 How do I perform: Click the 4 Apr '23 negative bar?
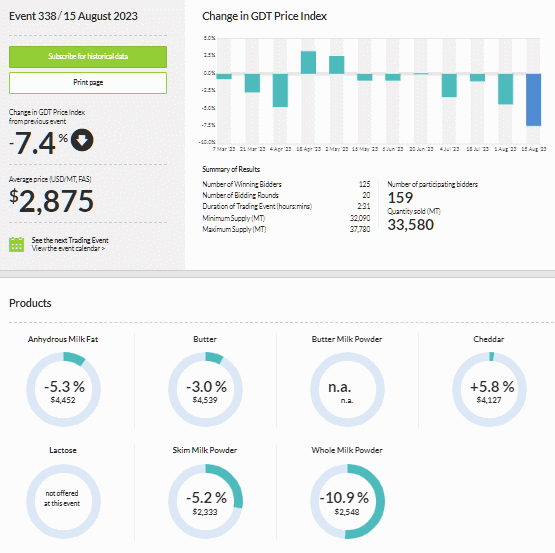(x=280, y=90)
